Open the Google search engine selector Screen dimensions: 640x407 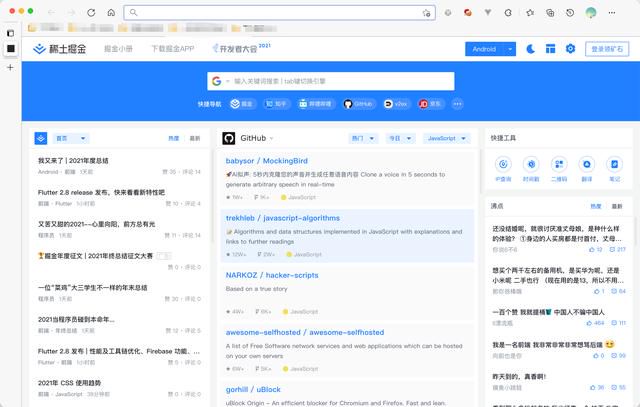pos(221,81)
